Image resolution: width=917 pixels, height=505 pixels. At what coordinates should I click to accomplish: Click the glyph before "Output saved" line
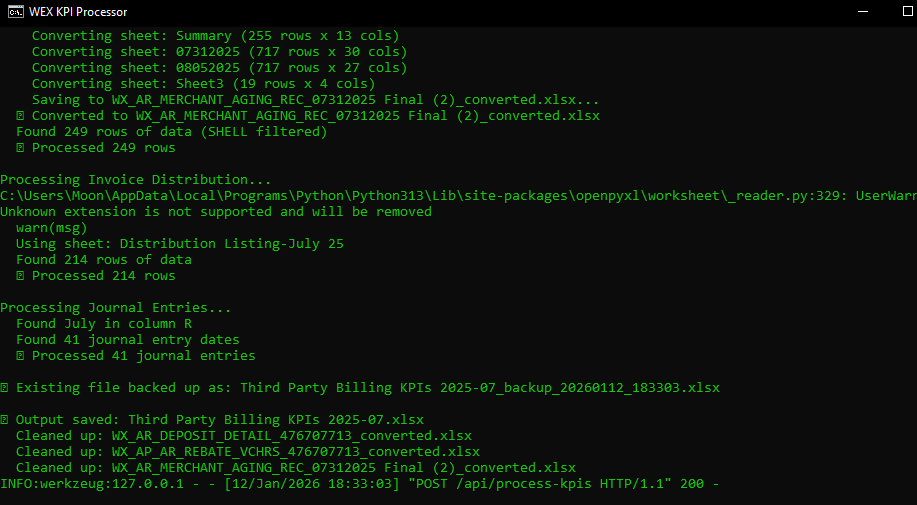pyautogui.click(x=5, y=420)
